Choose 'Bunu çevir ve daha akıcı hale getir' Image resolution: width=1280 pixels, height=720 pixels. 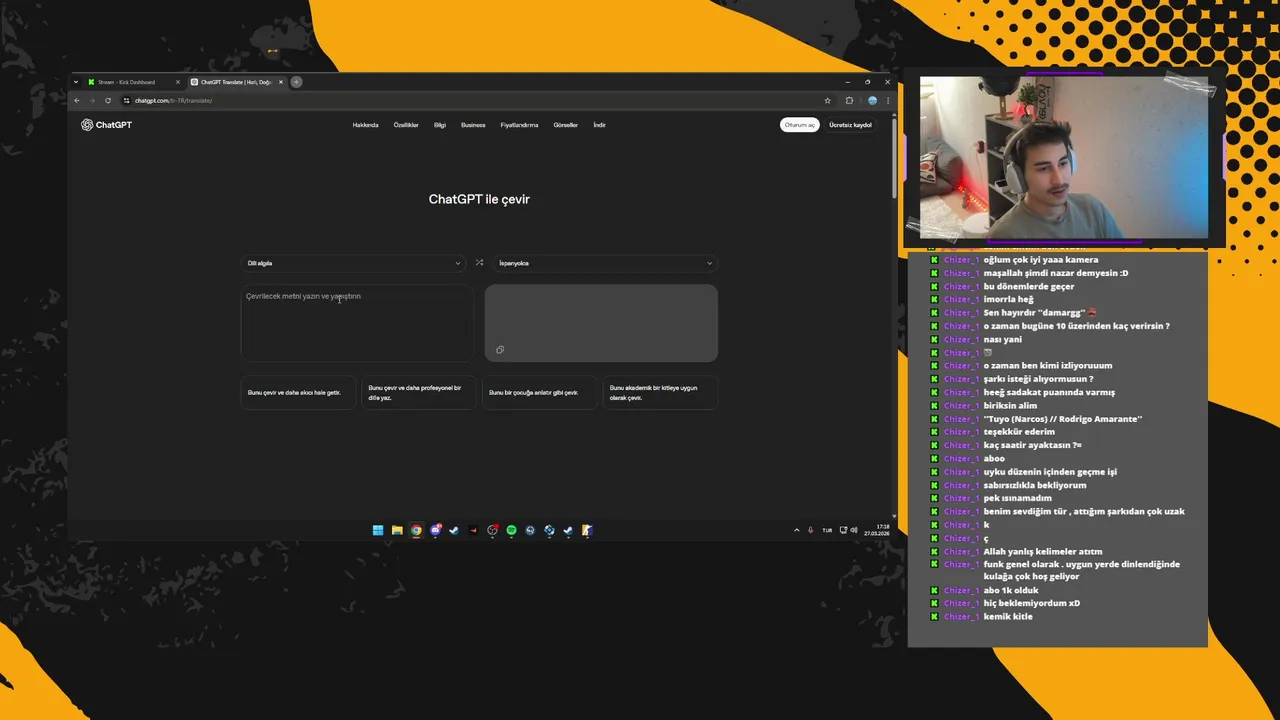coord(298,393)
